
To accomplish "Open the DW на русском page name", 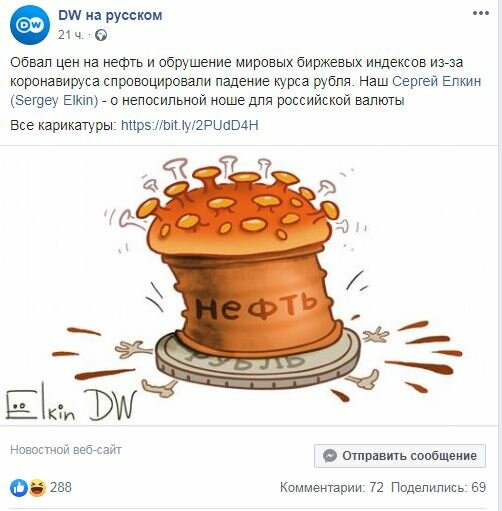I will point(110,15).
